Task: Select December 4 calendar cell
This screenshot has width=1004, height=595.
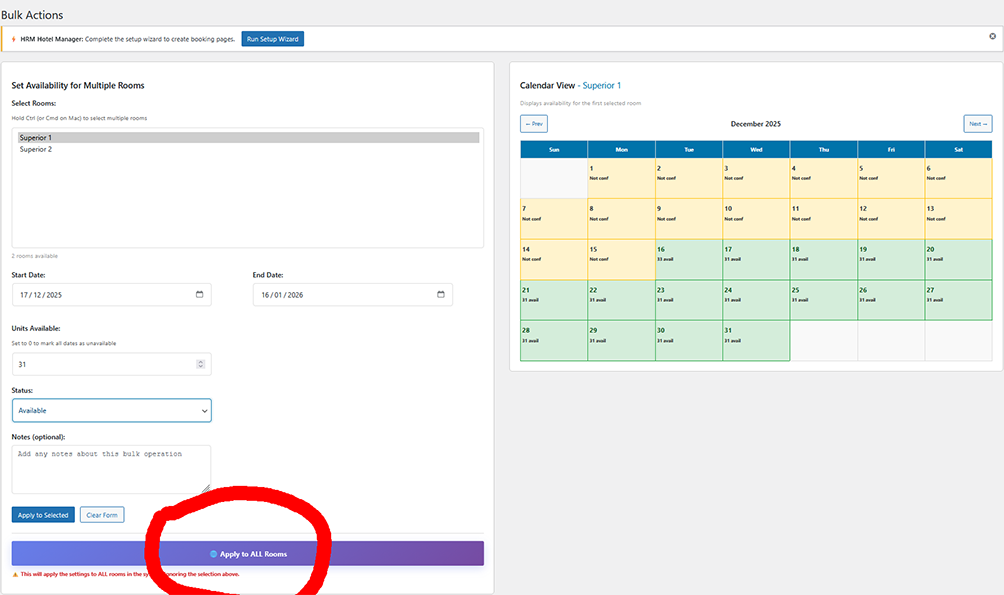Action: click(x=823, y=178)
